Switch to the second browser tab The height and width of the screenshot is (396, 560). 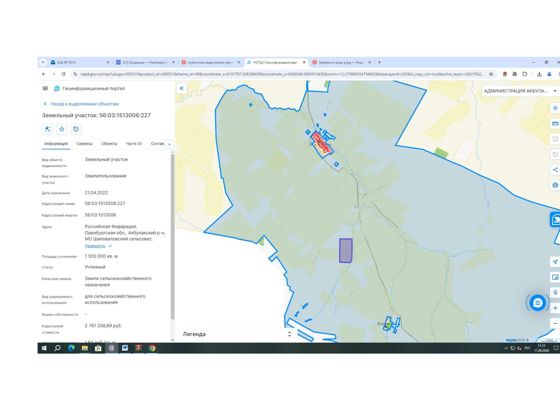tap(145, 62)
